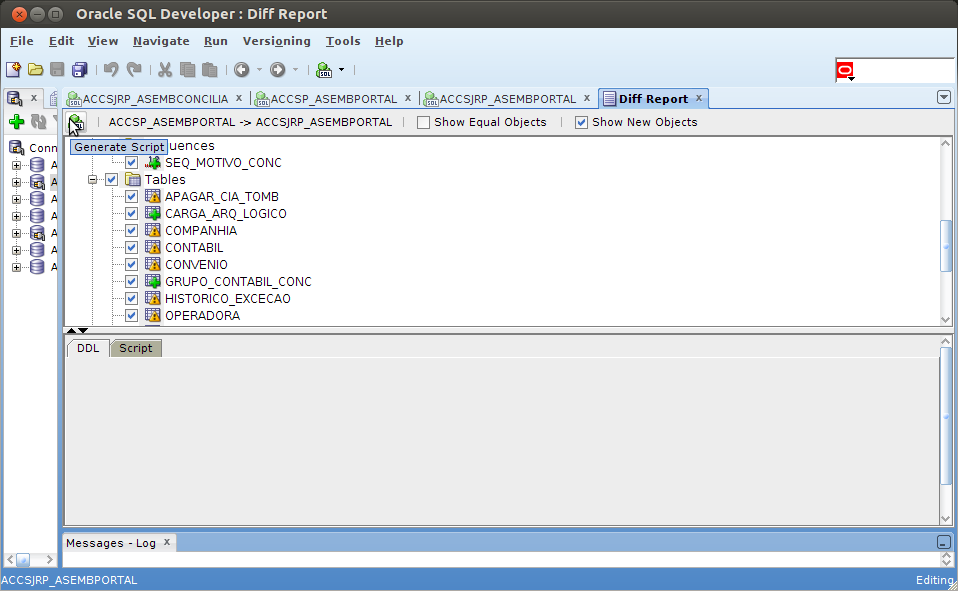Screen dimensions: 958x591
Task: Select the SEQ_MOTIVO_CONC sequence icon
Action: (x=153, y=163)
